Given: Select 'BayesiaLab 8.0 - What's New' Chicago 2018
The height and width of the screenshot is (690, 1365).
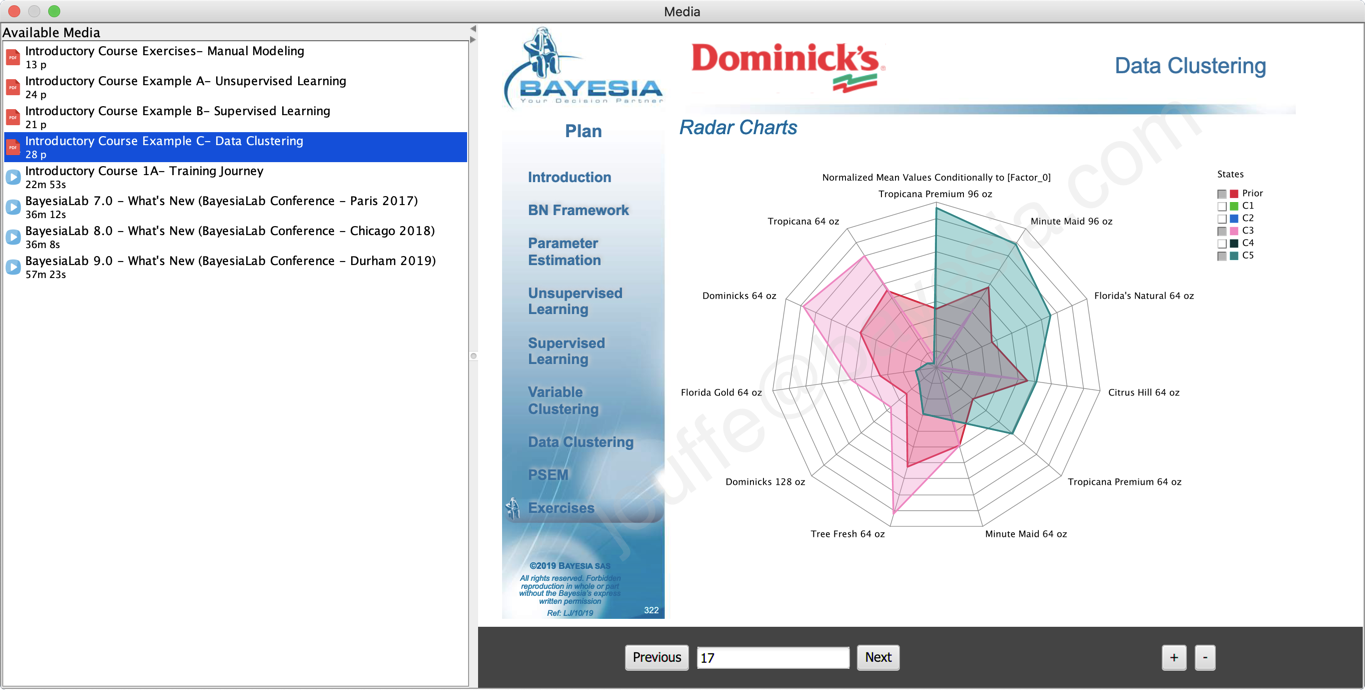Looking at the screenshot, I should click(x=235, y=237).
